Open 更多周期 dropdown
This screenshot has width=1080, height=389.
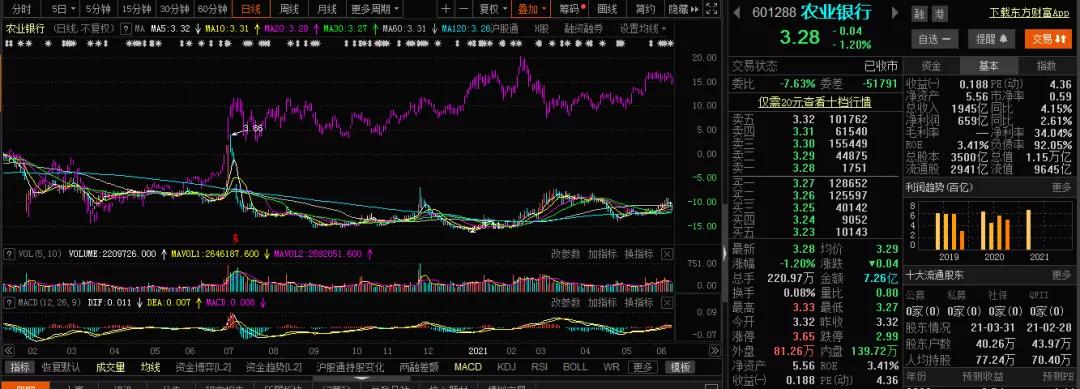[375, 9]
